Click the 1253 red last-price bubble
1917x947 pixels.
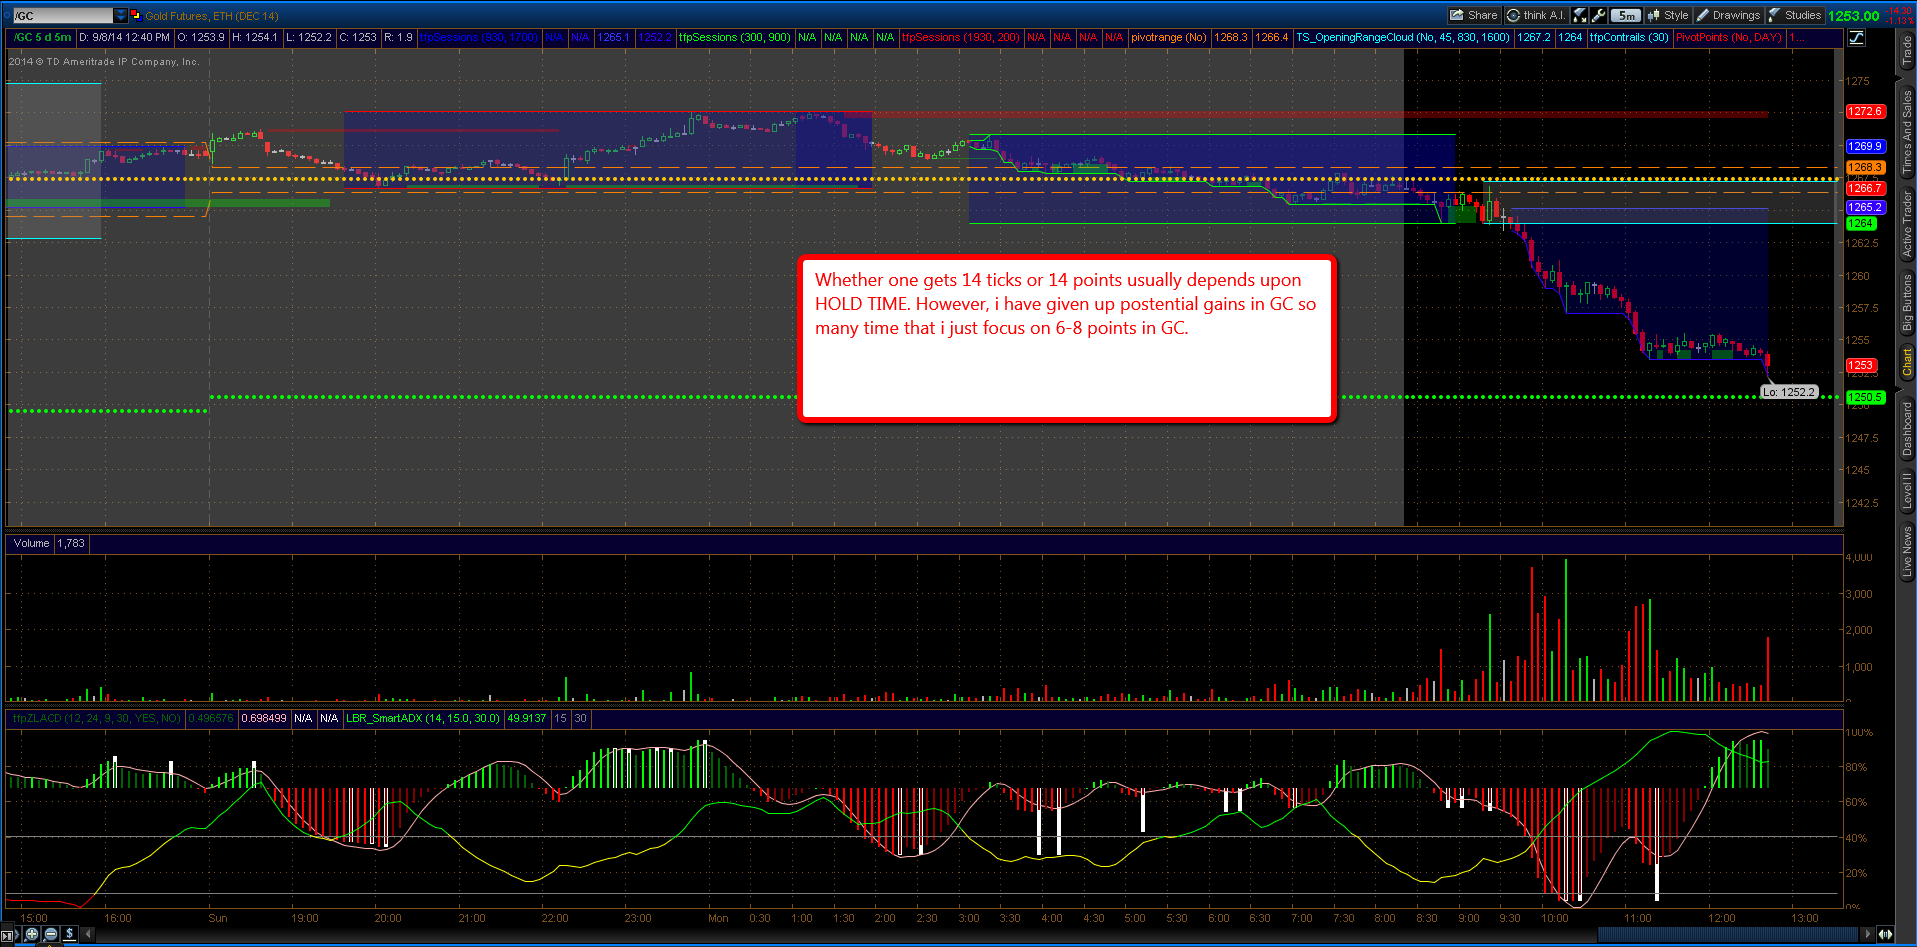1861,366
